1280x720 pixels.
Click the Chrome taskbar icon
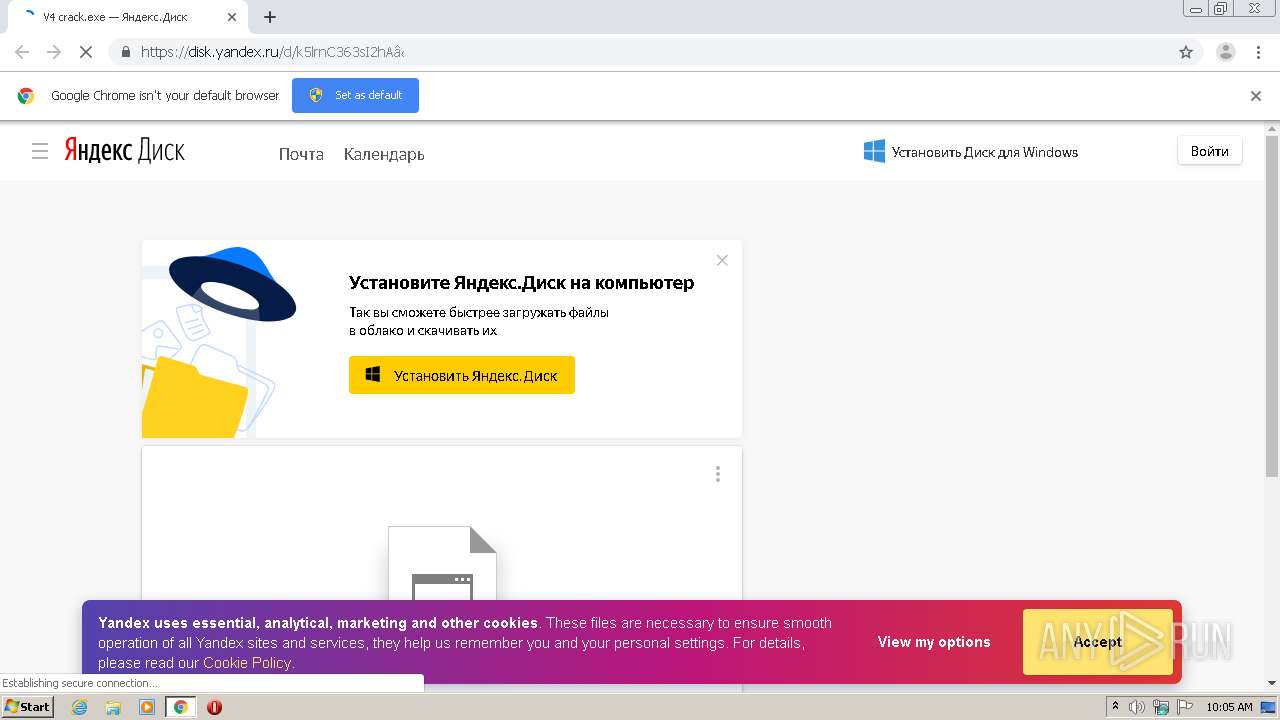point(181,707)
